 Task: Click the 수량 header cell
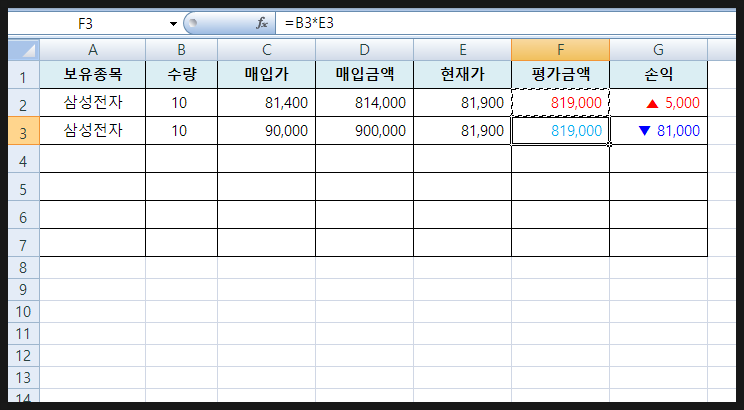click(x=181, y=75)
